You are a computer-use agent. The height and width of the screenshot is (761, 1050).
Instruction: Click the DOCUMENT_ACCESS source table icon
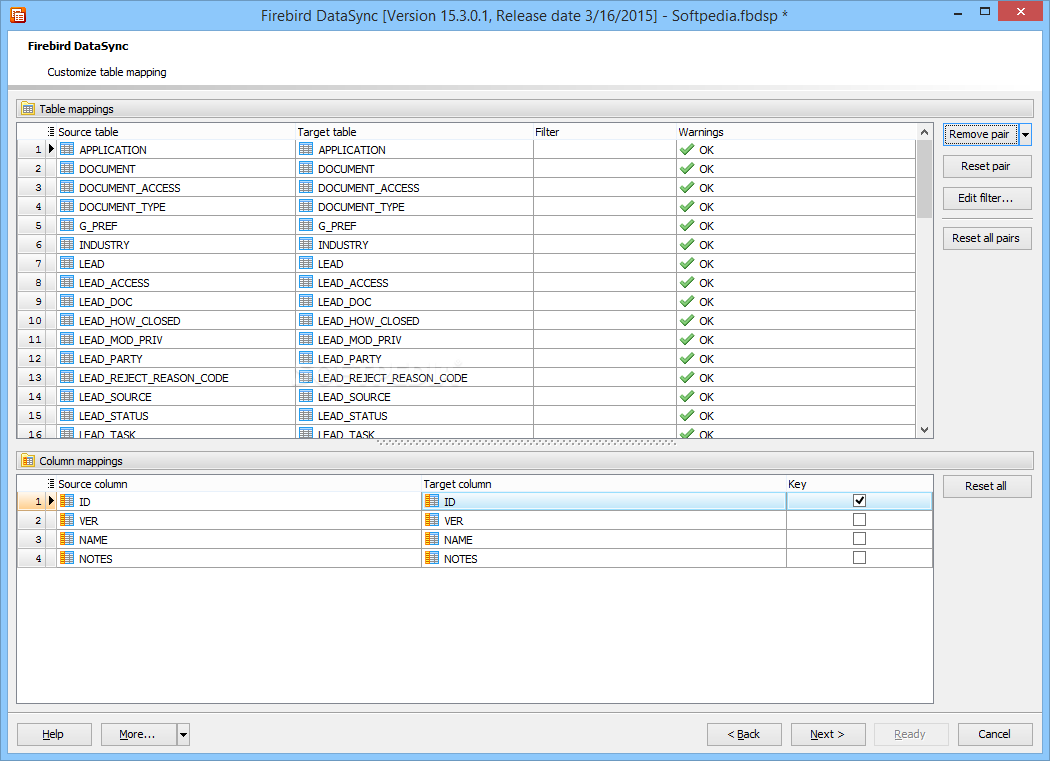click(x=67, y=187)
